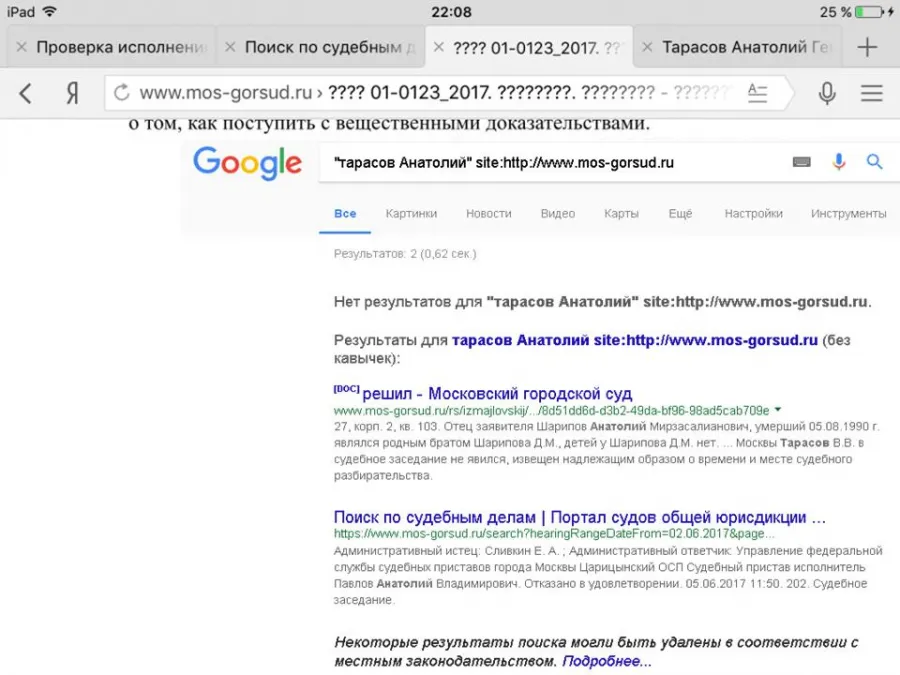This screenshot has height=675, width=900.
Task: Select the Карты search category
Action: point(621,214)
